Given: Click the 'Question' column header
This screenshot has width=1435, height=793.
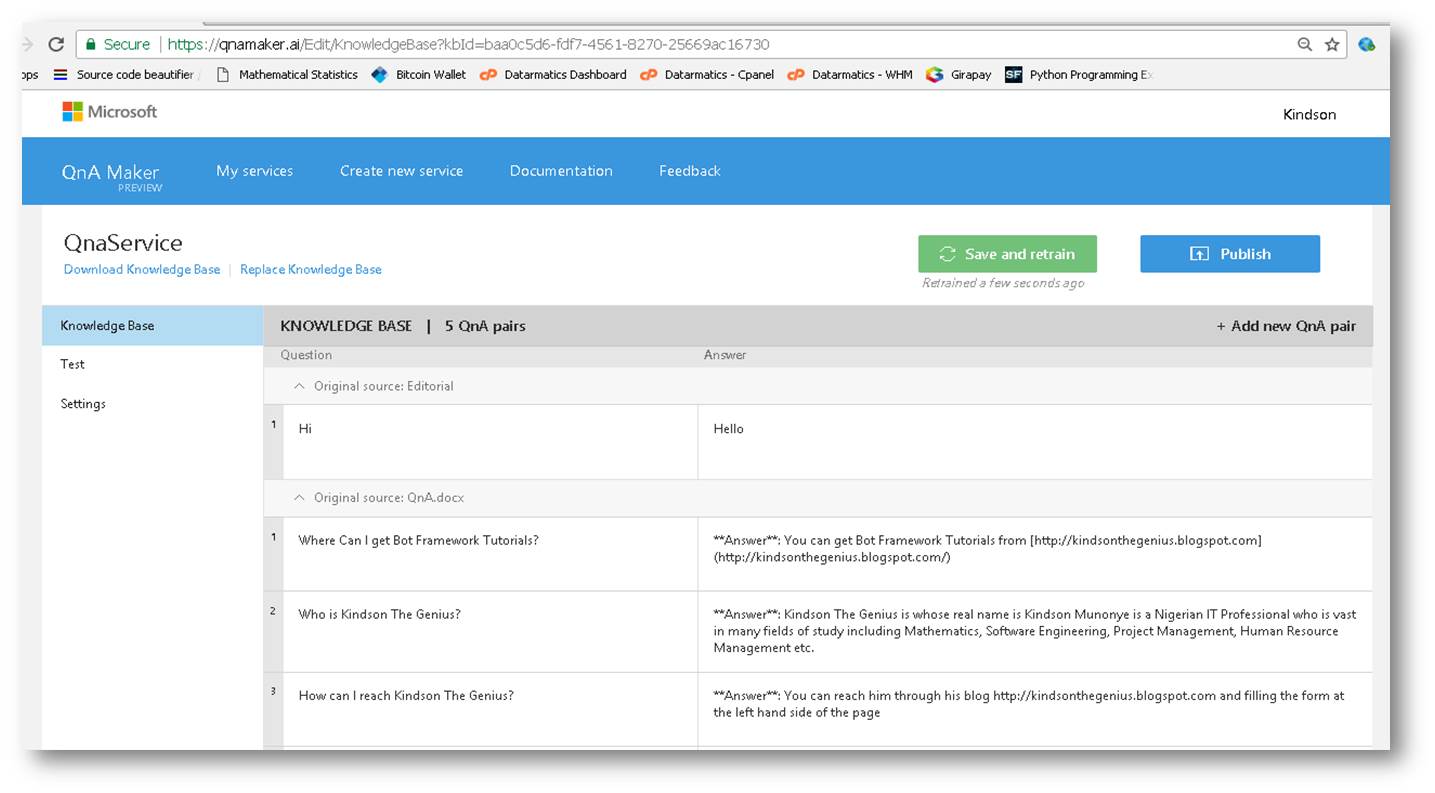Looking at the screenshot, I should [x=306, y=355].
